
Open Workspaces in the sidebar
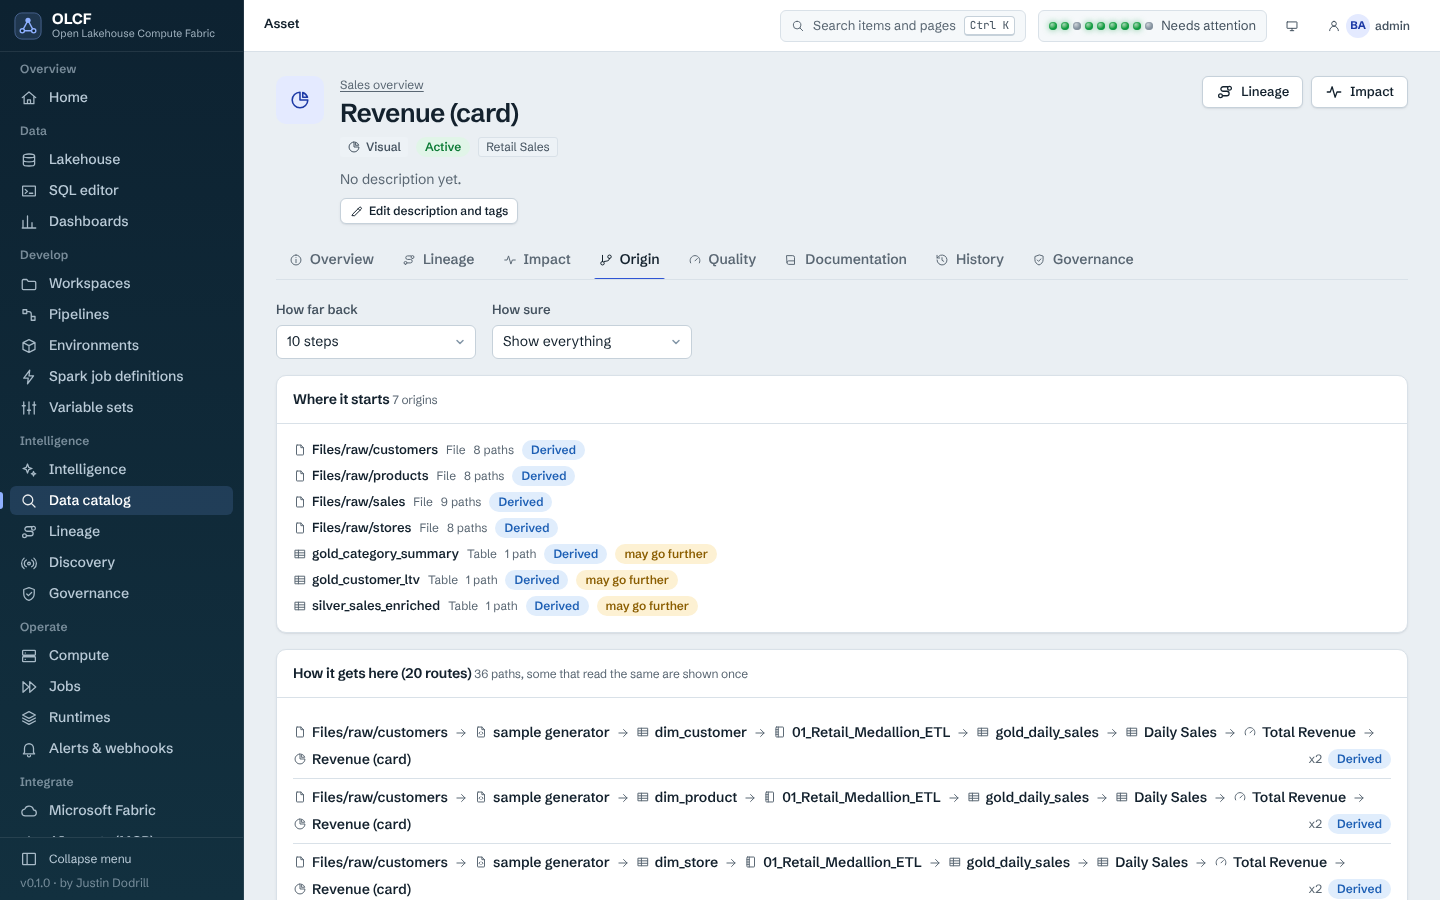pyautogui.click(x=121, y=283)
